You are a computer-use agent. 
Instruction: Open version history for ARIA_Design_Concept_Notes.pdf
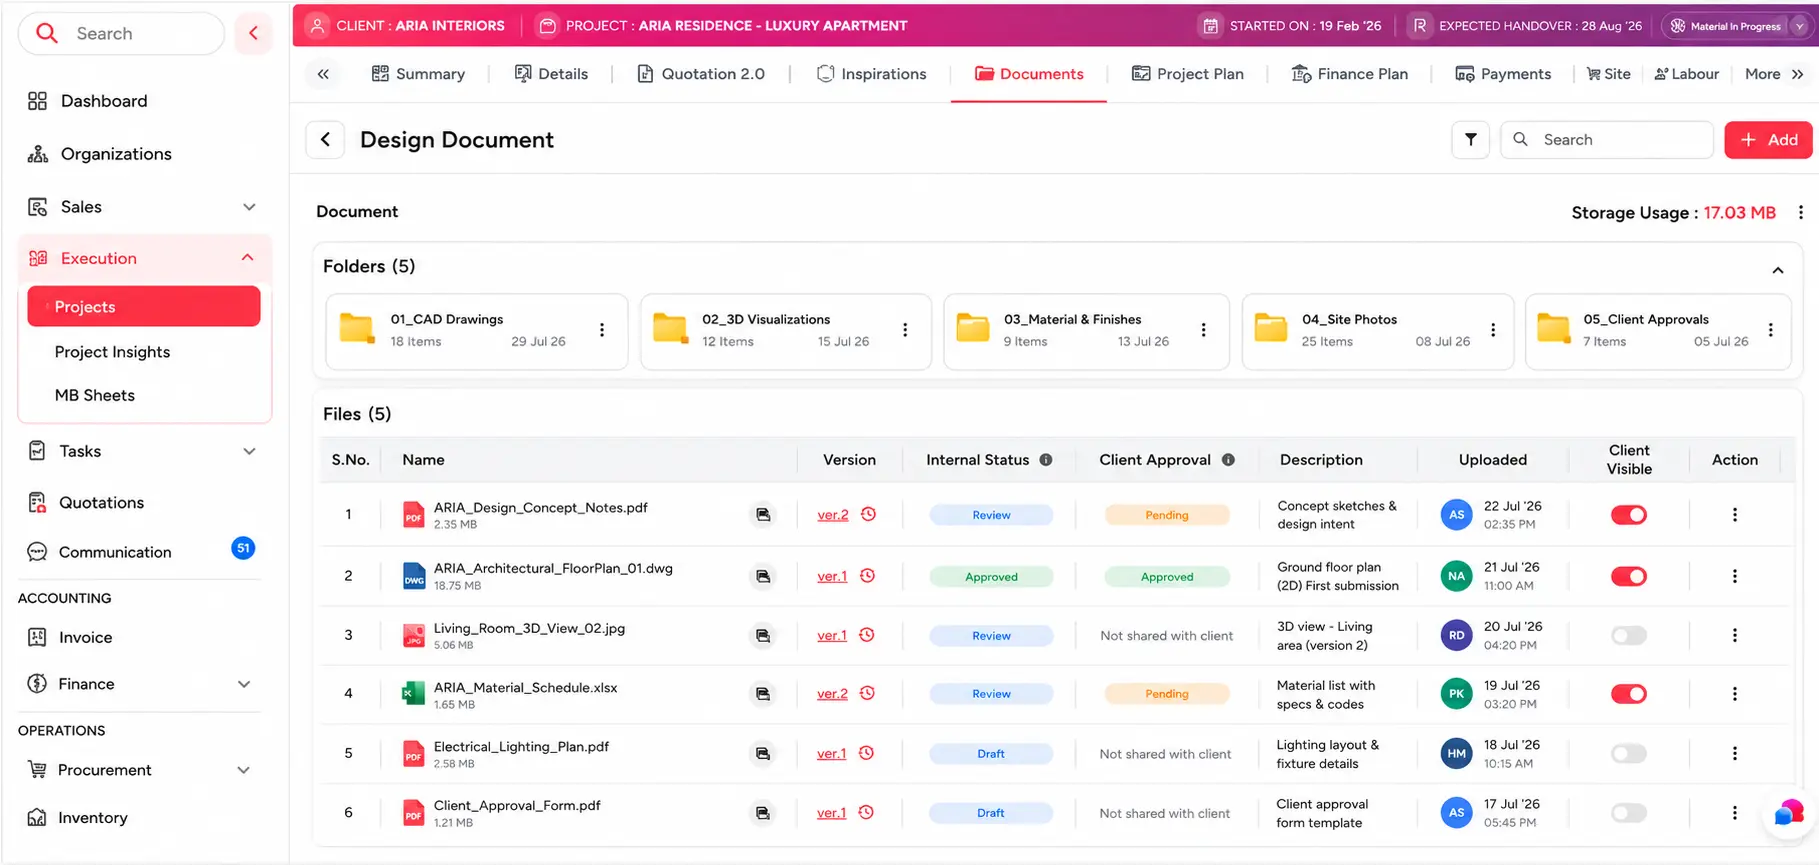click(868, 514)
